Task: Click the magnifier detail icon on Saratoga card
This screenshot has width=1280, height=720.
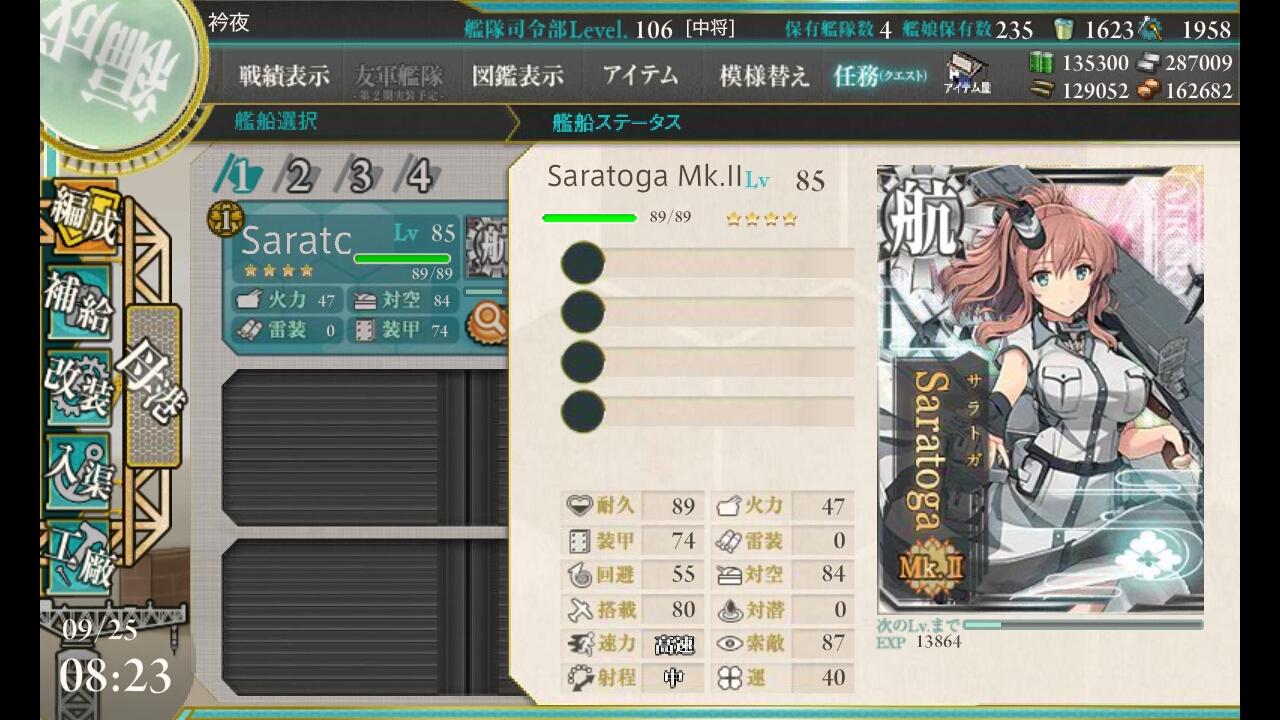Action: [491, 323]
